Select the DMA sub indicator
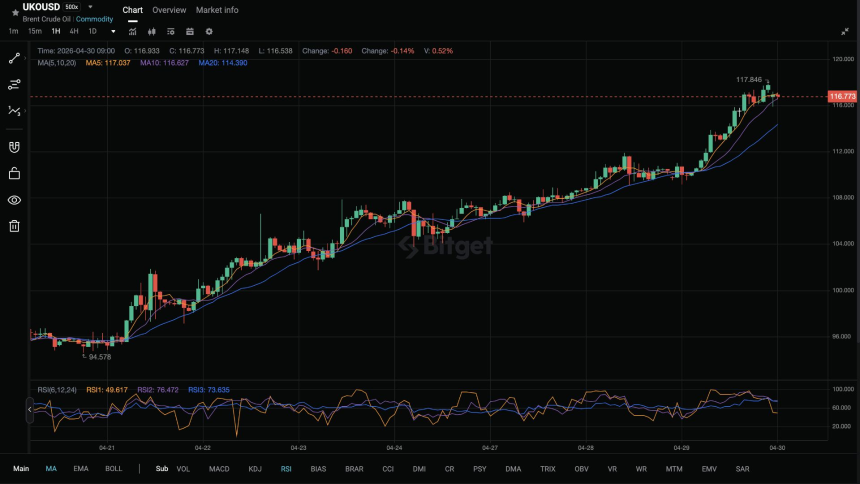This screenshot has width=860, height=484. coord(513,469)
